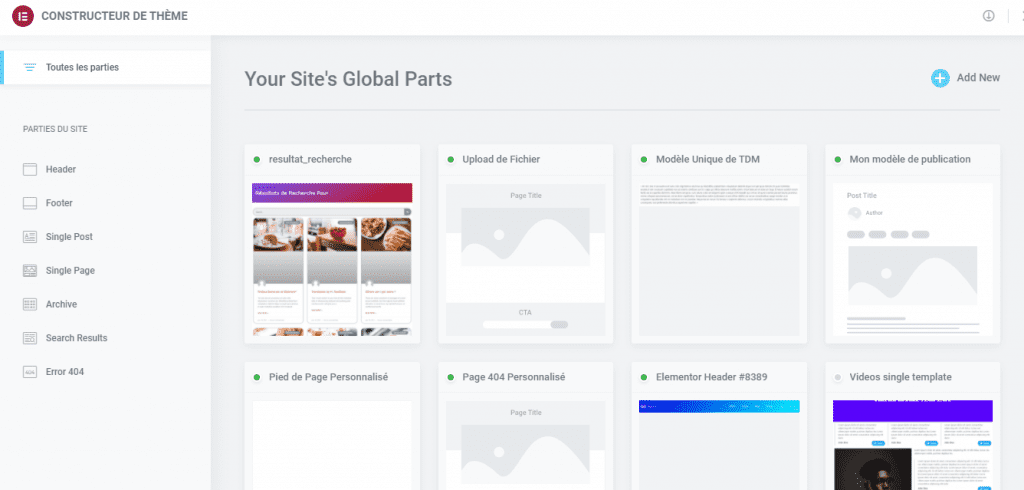1024x490 pixels.
Task: Click the grey dot beside Videos single template
Action: 838,378
